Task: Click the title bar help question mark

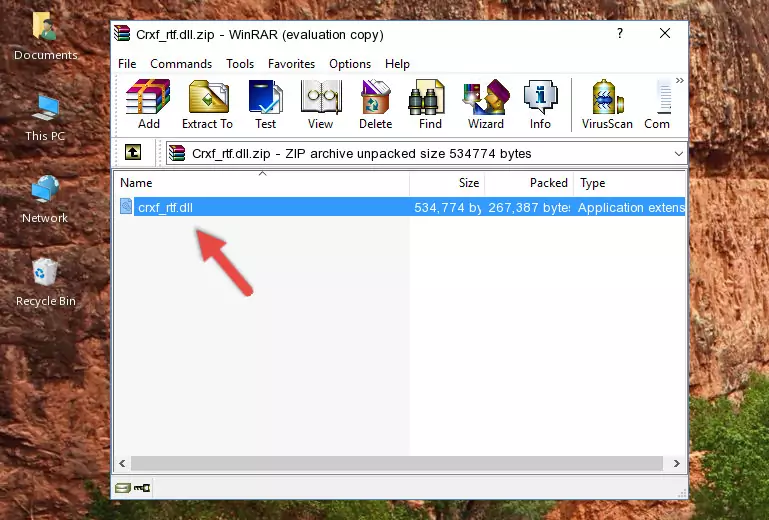Action: (620, 33)
